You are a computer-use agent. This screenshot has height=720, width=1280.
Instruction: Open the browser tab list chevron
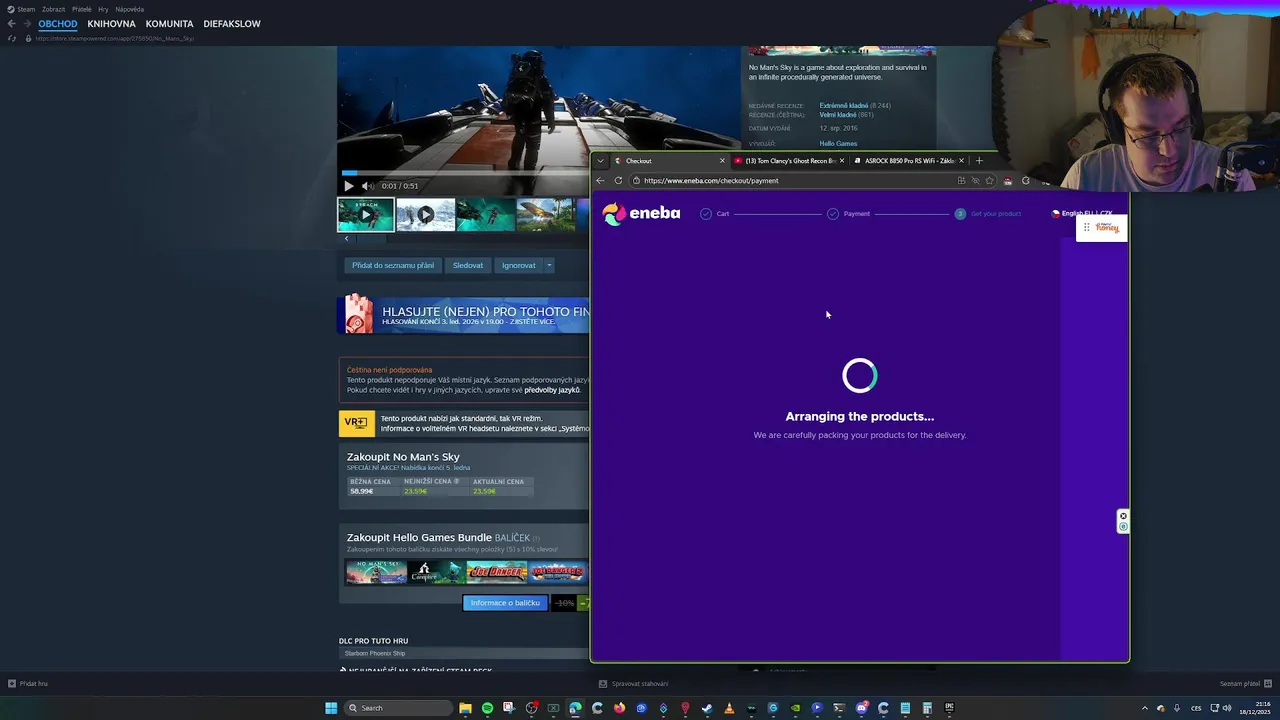tap(600, 161)
